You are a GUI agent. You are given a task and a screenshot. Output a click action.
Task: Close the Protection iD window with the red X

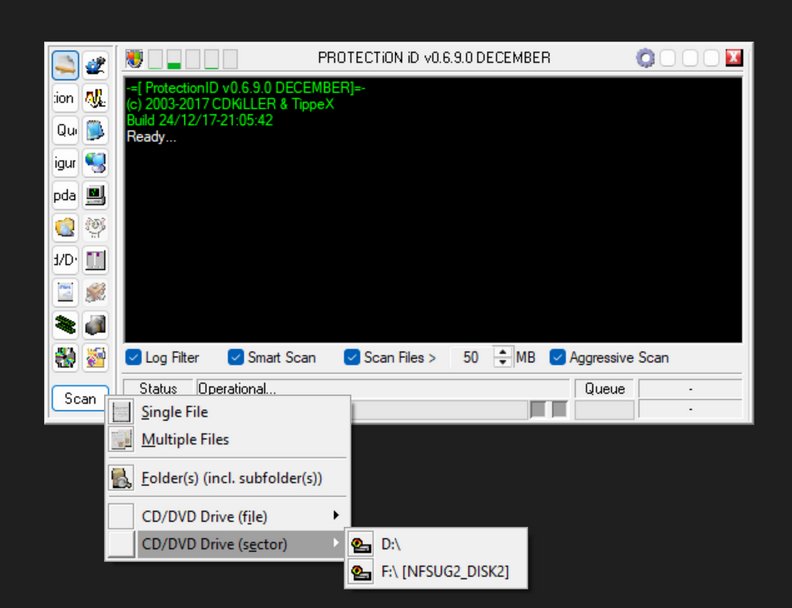[734, 58]
